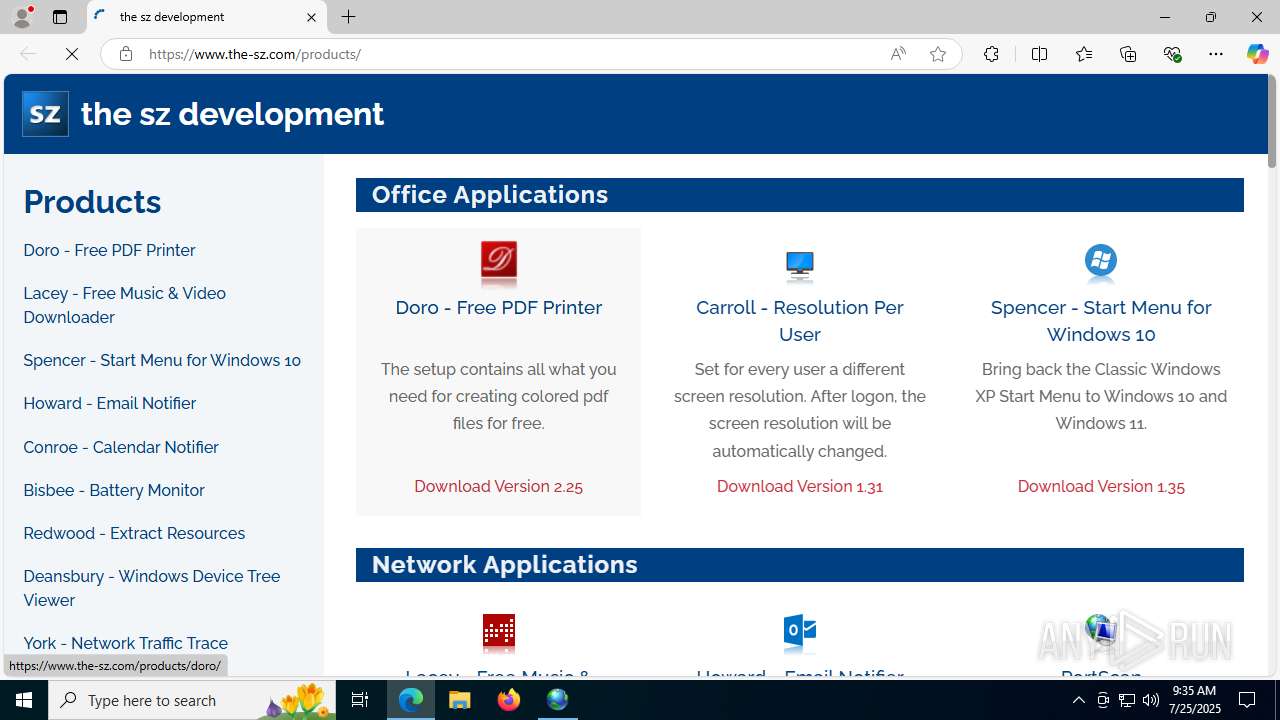Open the browser profile avatar
The image size is (1280, 720).
coord(22,17)
